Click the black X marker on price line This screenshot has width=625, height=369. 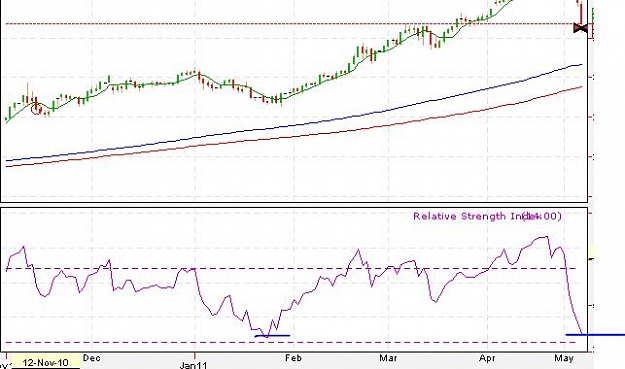coord(580,28)
